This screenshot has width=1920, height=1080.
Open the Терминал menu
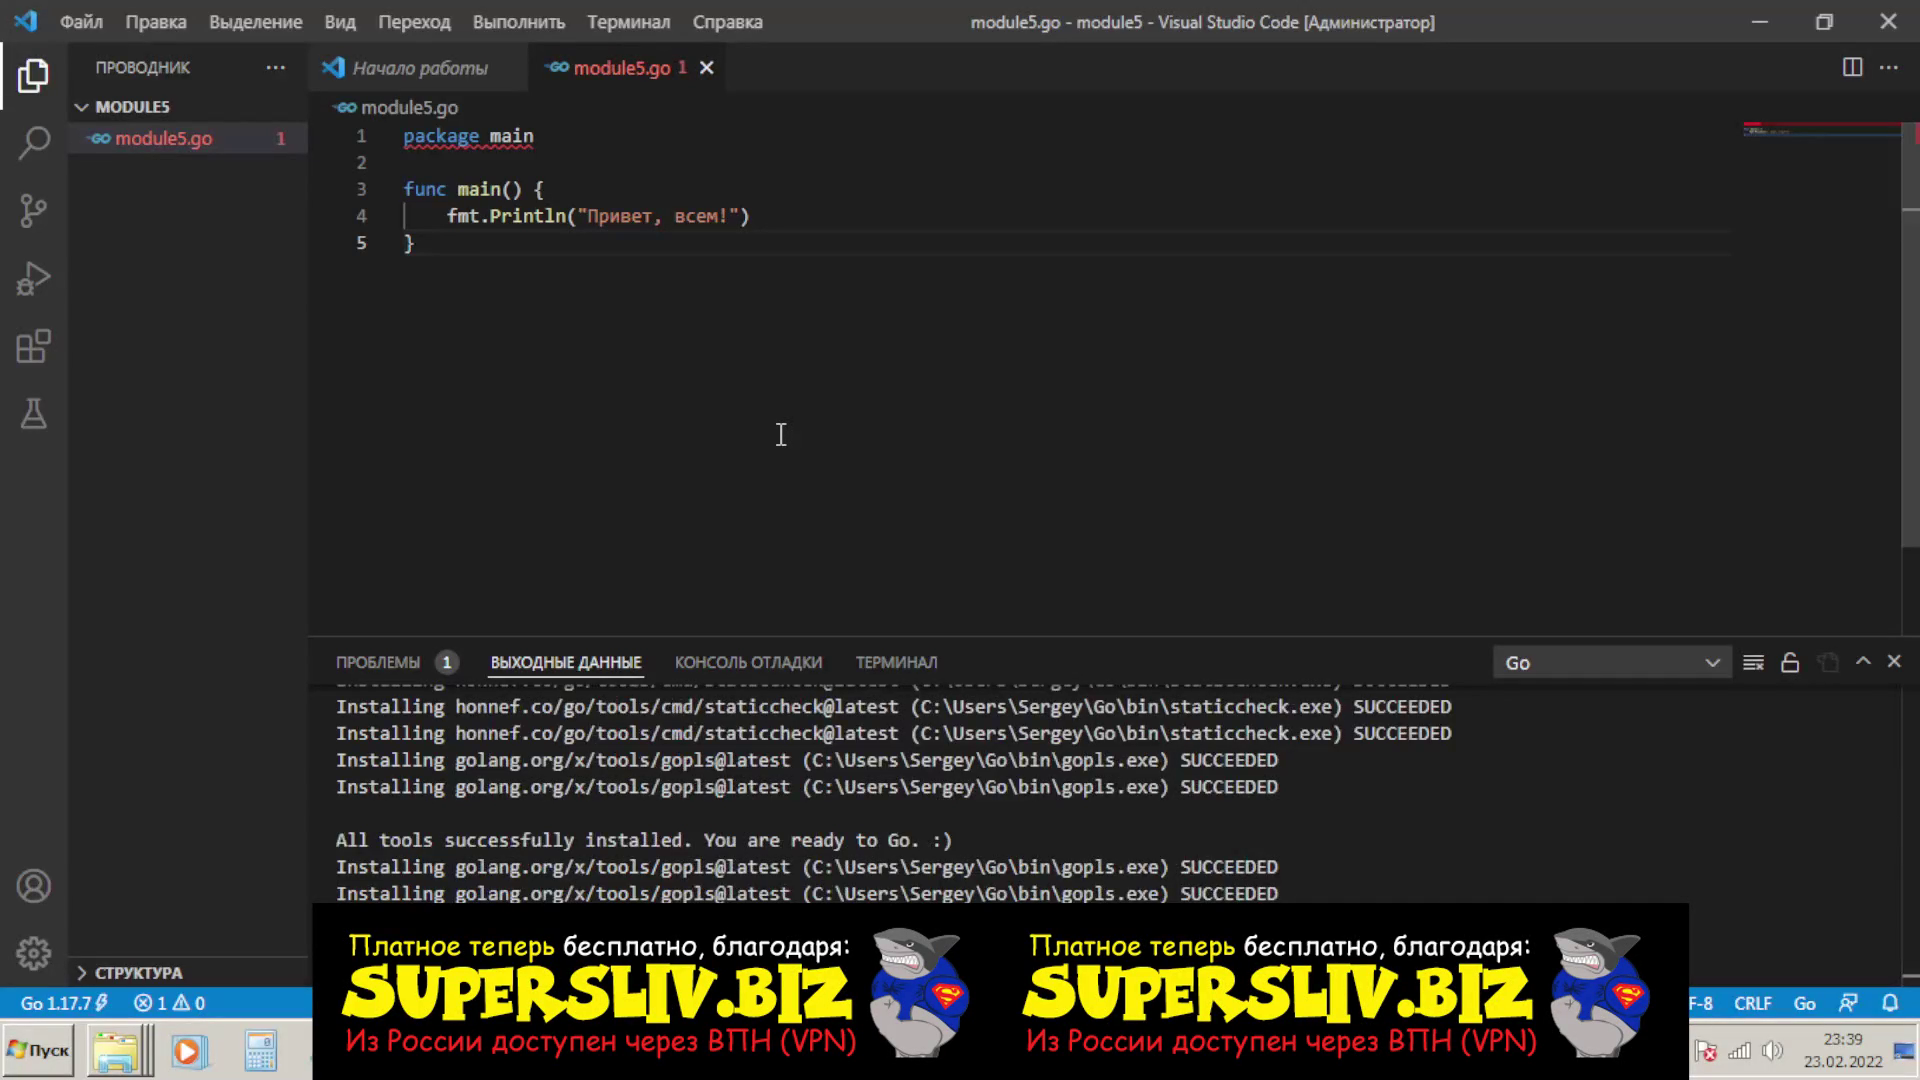click(628, 21)
